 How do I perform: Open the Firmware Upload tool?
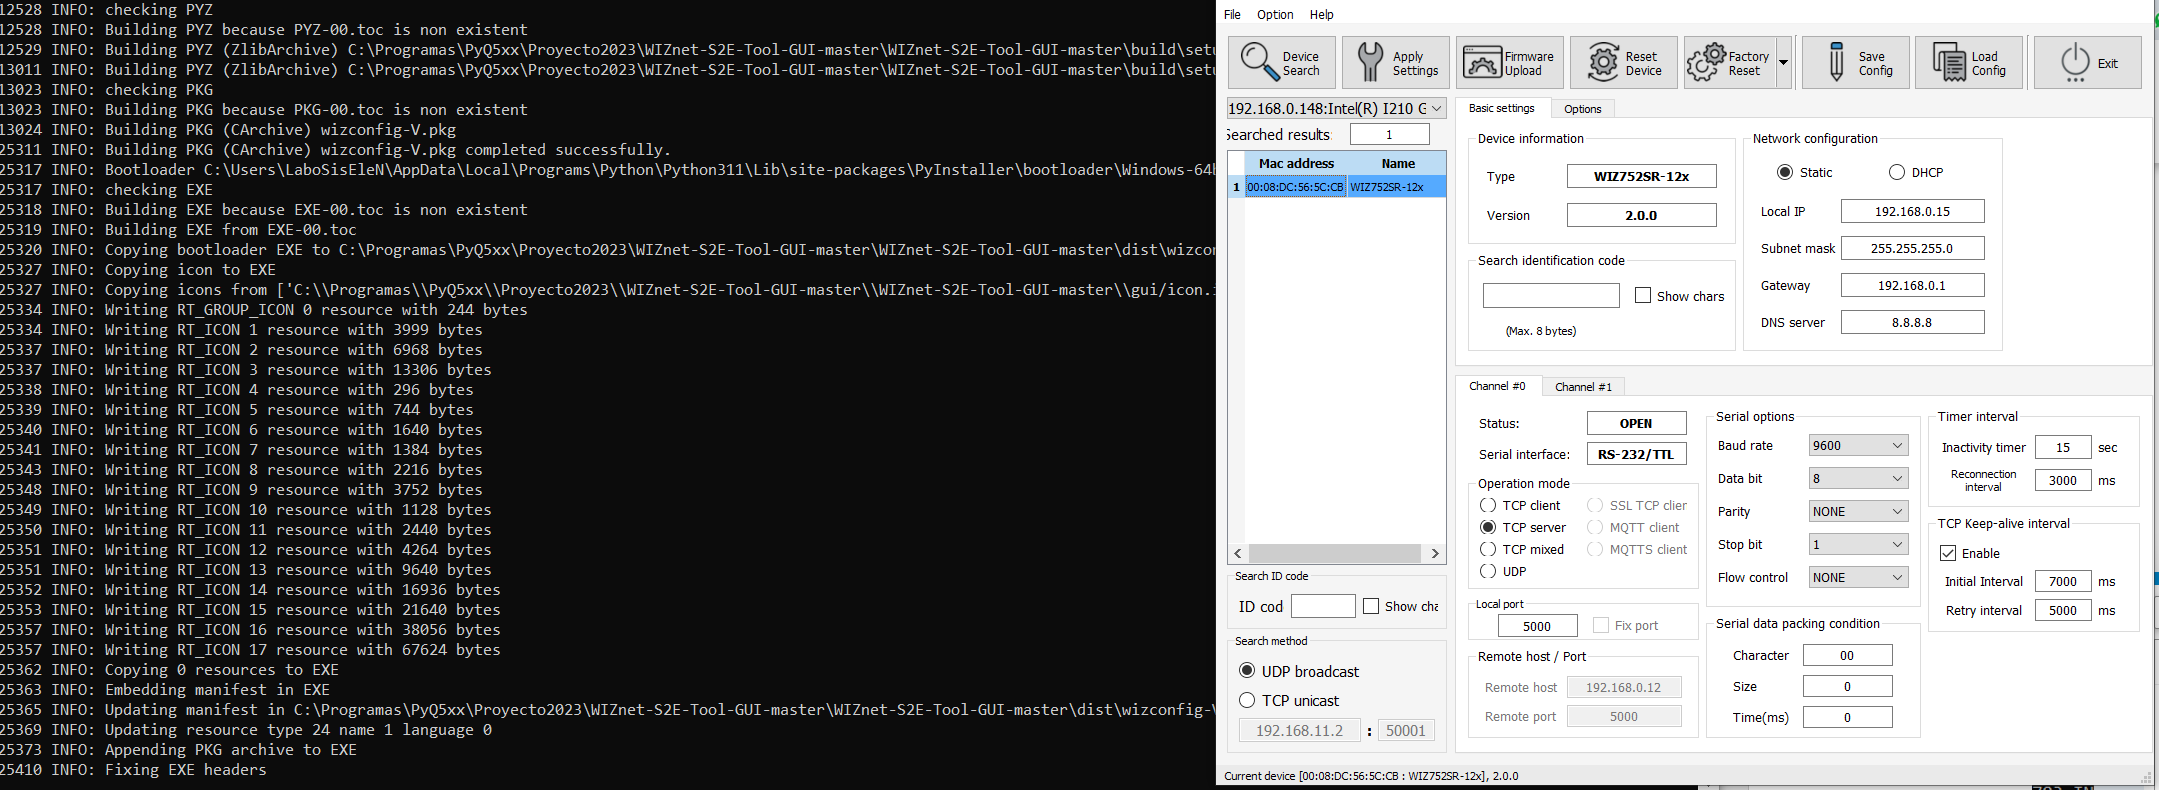click(1510, 62)
